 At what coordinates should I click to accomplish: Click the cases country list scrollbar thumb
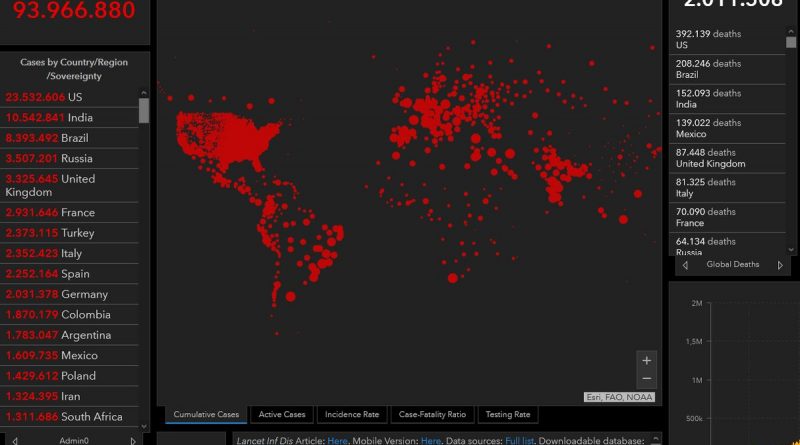click(144, 110)
